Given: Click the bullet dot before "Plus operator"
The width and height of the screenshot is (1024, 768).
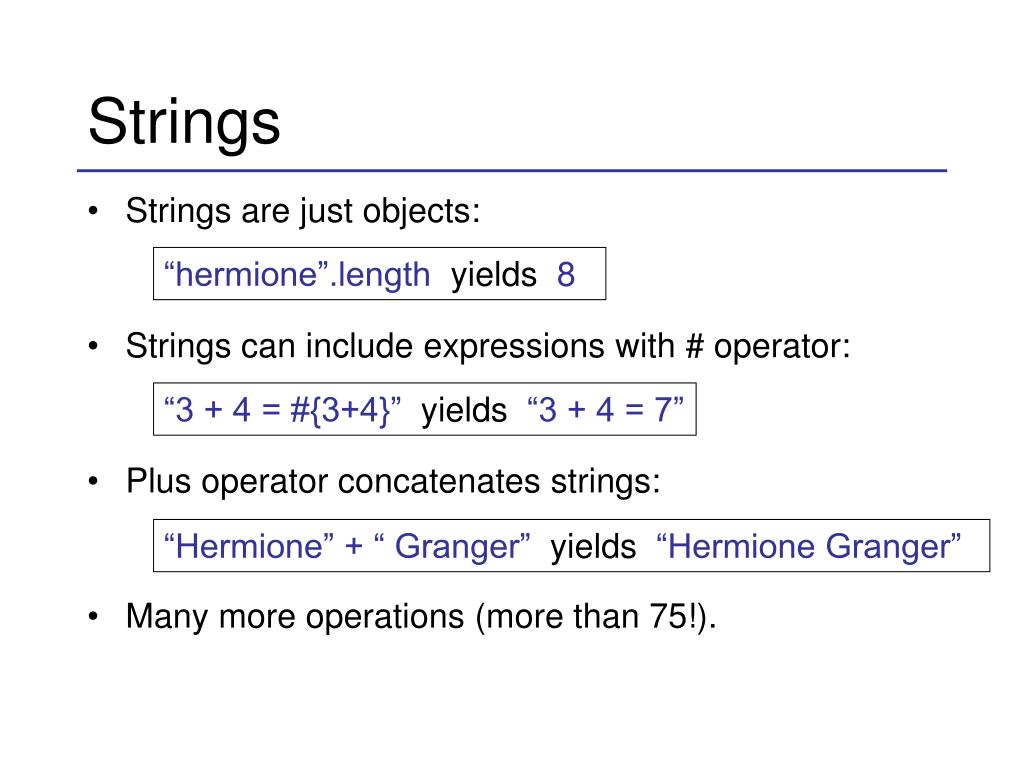Looking at the screenshot, I should coord(93,481).
